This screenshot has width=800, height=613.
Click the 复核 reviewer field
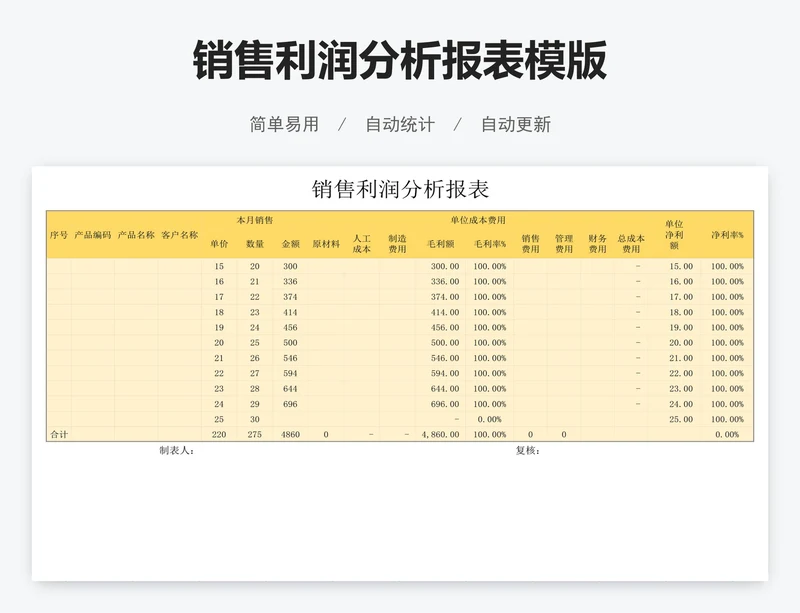(527, 450)
